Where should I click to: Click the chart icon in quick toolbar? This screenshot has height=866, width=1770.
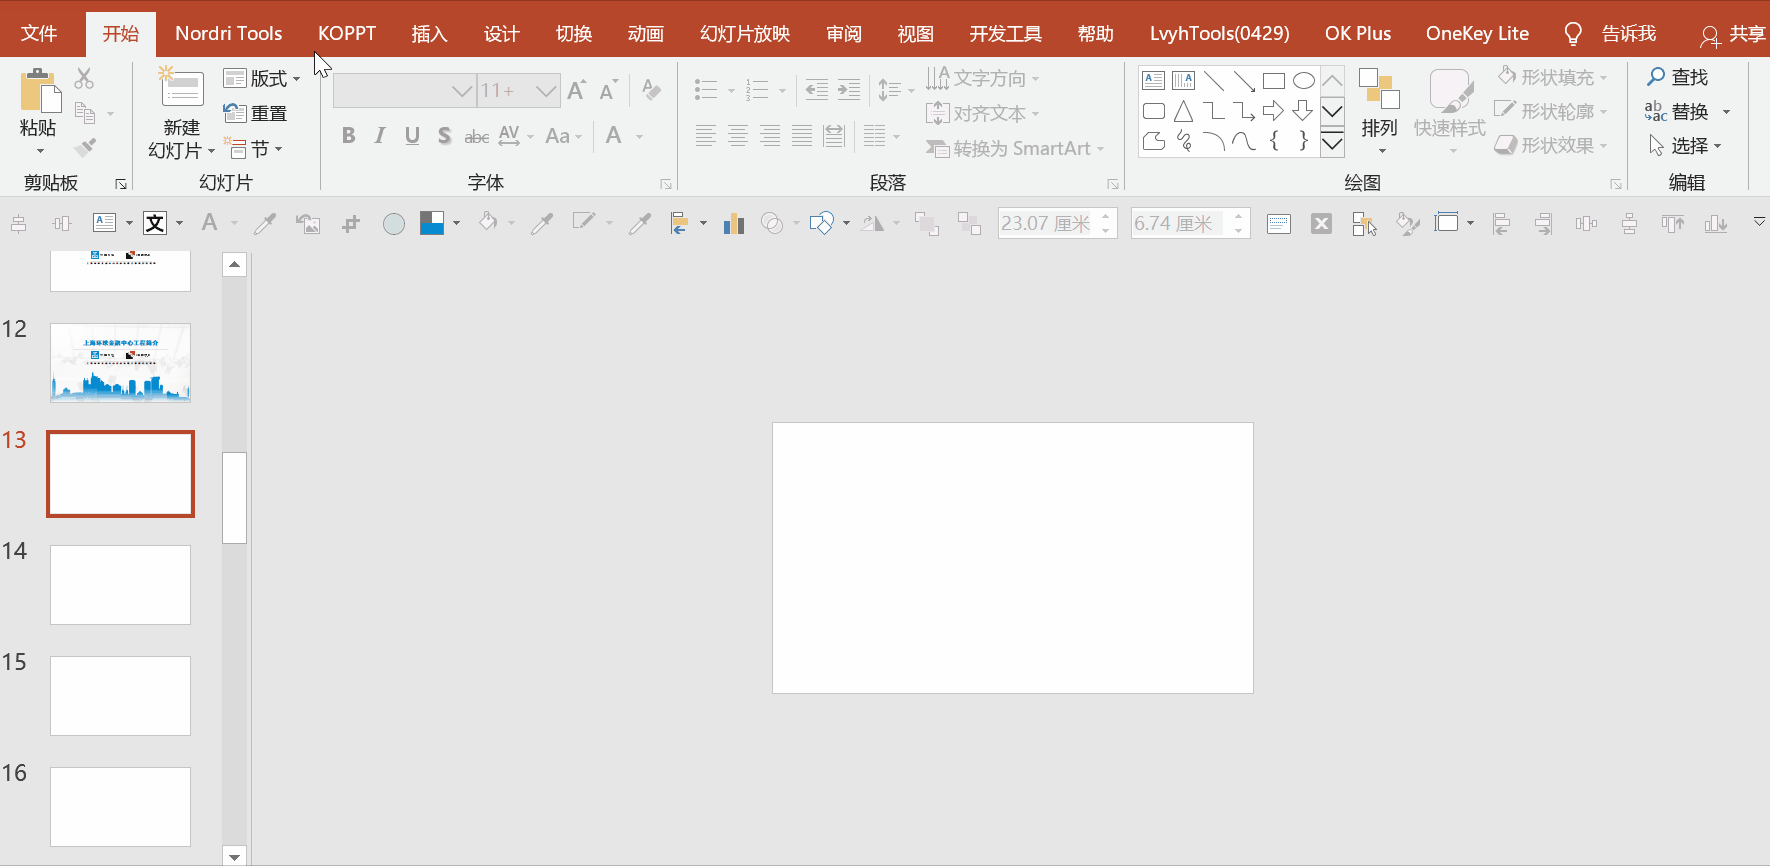click(734, 223)
